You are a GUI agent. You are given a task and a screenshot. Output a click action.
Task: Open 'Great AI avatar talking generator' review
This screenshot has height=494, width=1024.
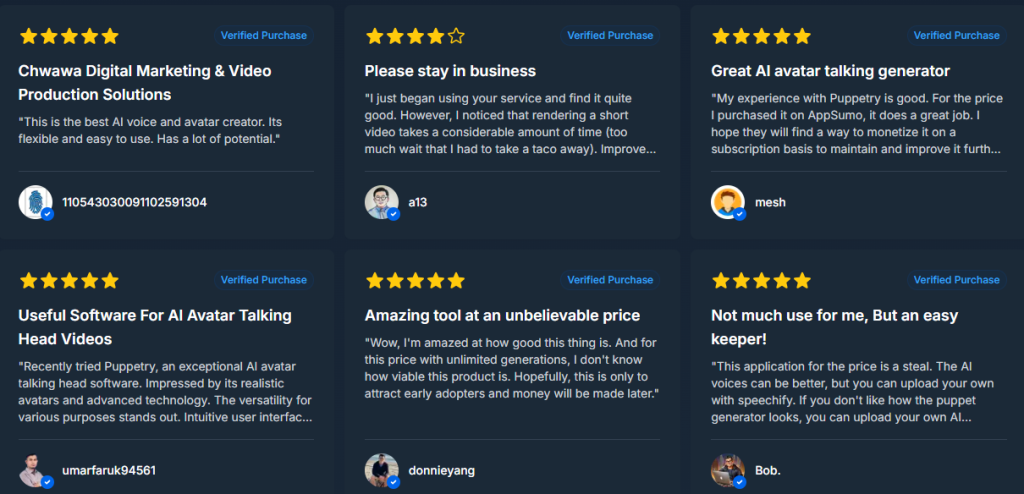point(830,71)
